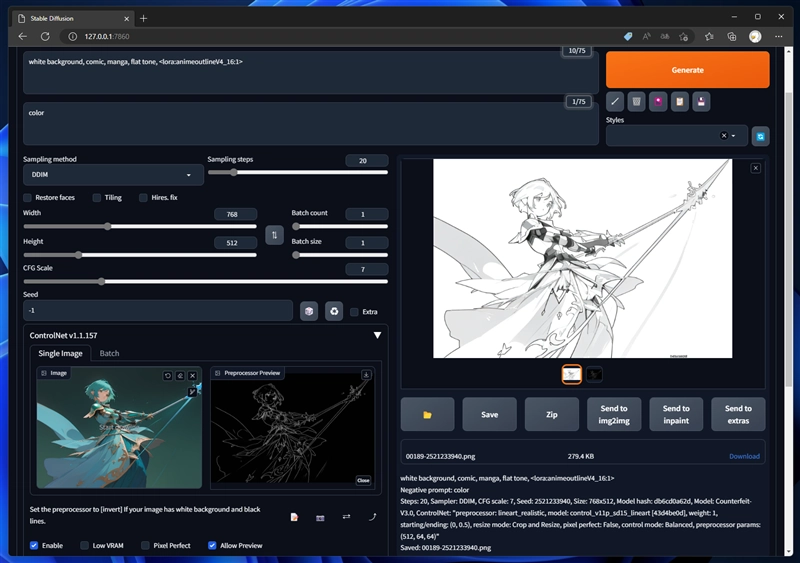Open the Sampling method dropdown
Image resolution: width=800 pixels, height=563 pixels.
point(113,175)
